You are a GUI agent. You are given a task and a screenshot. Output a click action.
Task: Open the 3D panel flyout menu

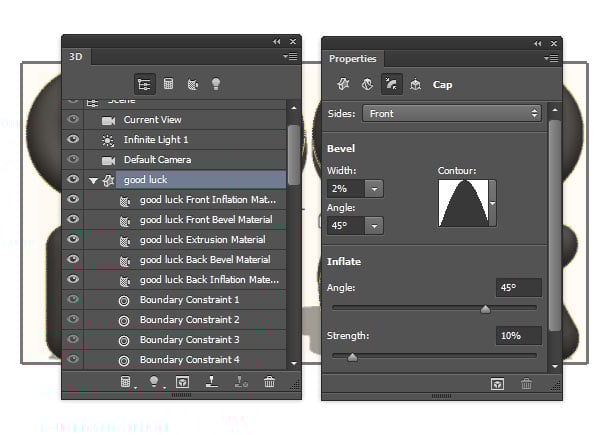290,57
